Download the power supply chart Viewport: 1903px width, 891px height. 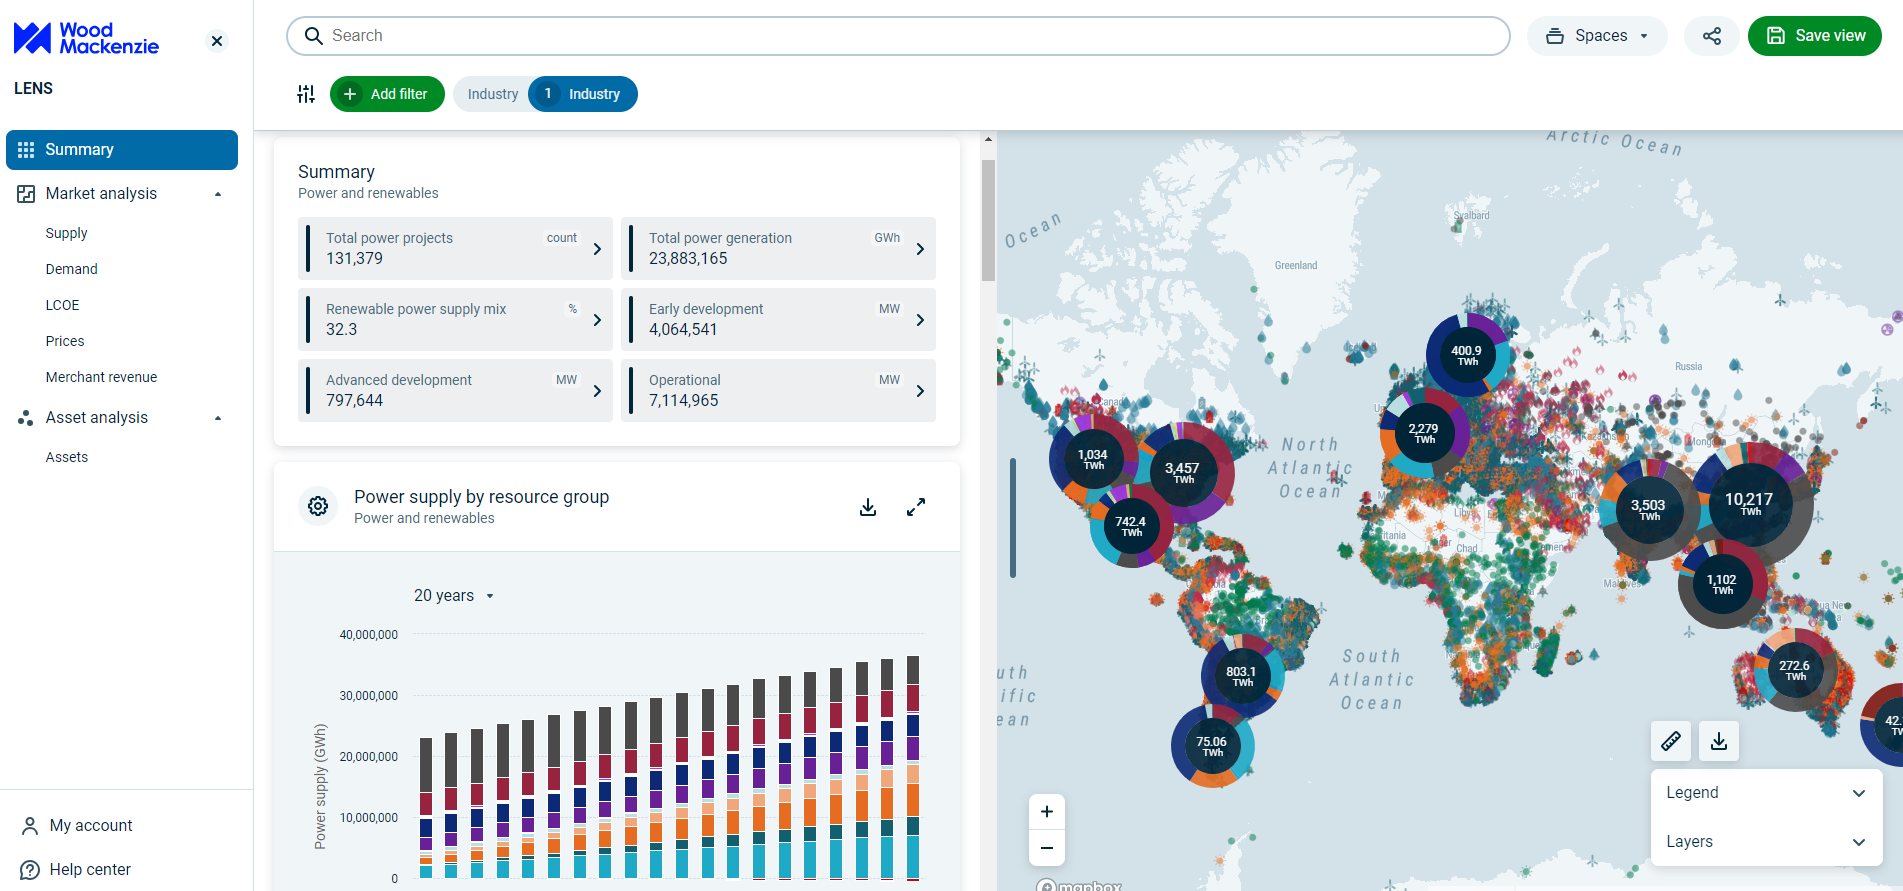(x=867, y=507)
